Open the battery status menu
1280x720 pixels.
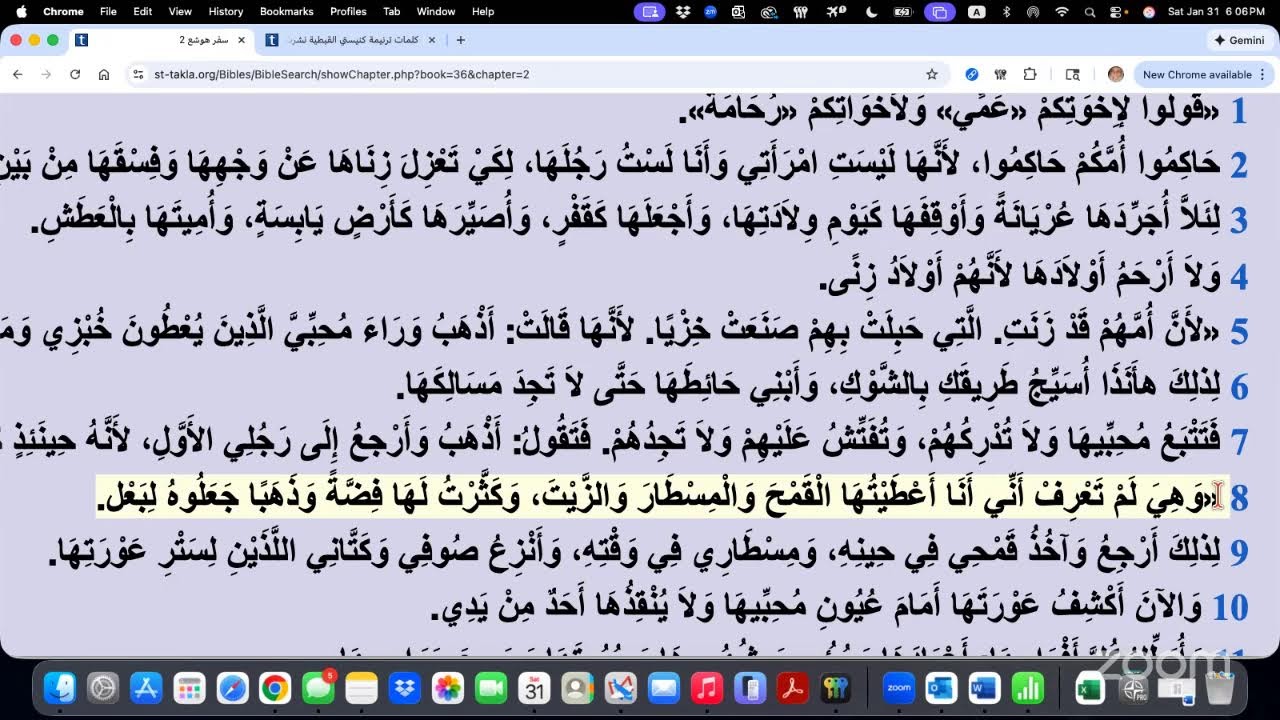(903, 11)
